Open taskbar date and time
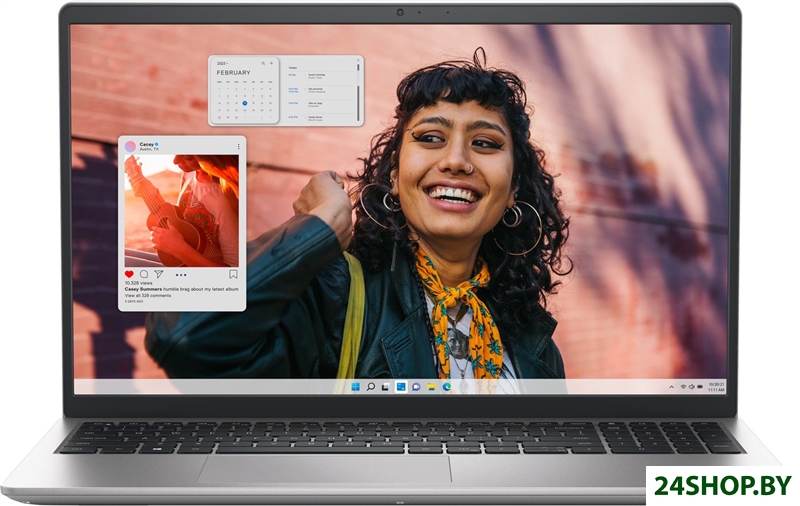The height and width of the screenshot is (506, 800). [x=716, y=387]
